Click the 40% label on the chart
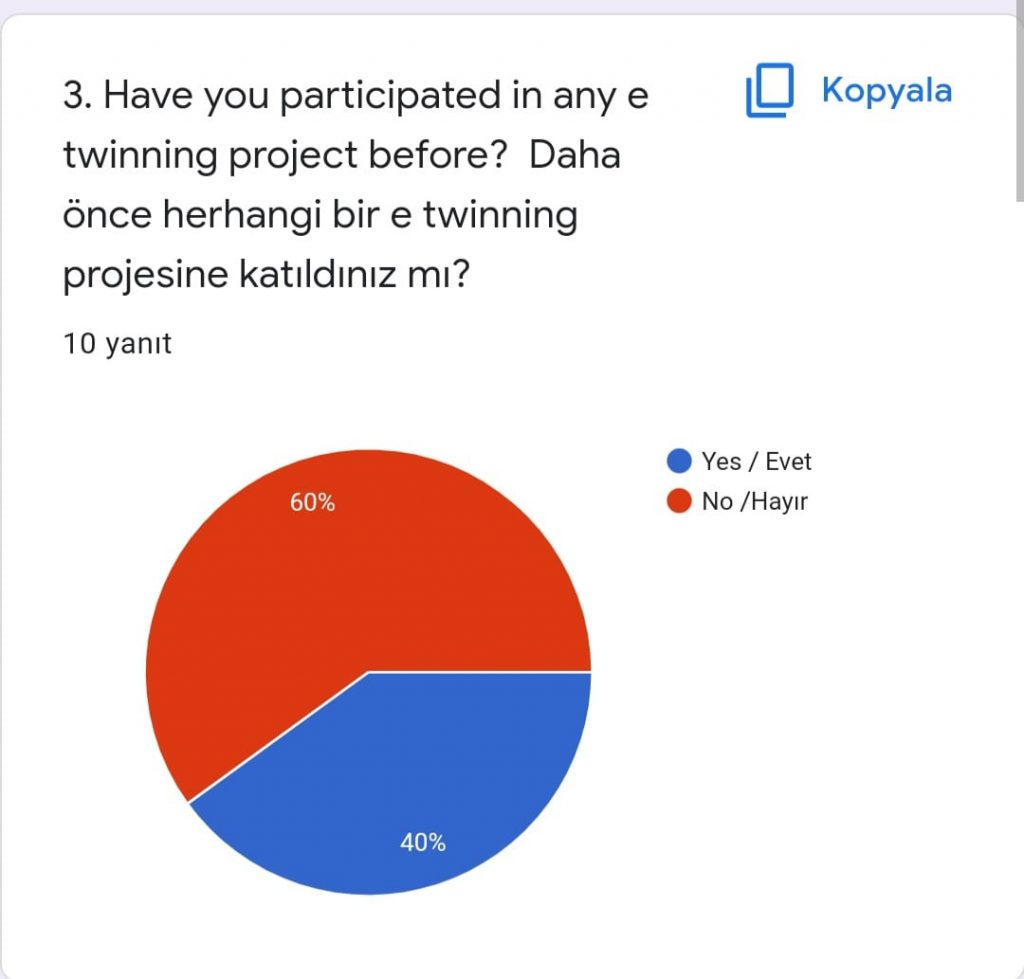The height and width of the screenshot is (979, 1024). (x=424, y=843)
